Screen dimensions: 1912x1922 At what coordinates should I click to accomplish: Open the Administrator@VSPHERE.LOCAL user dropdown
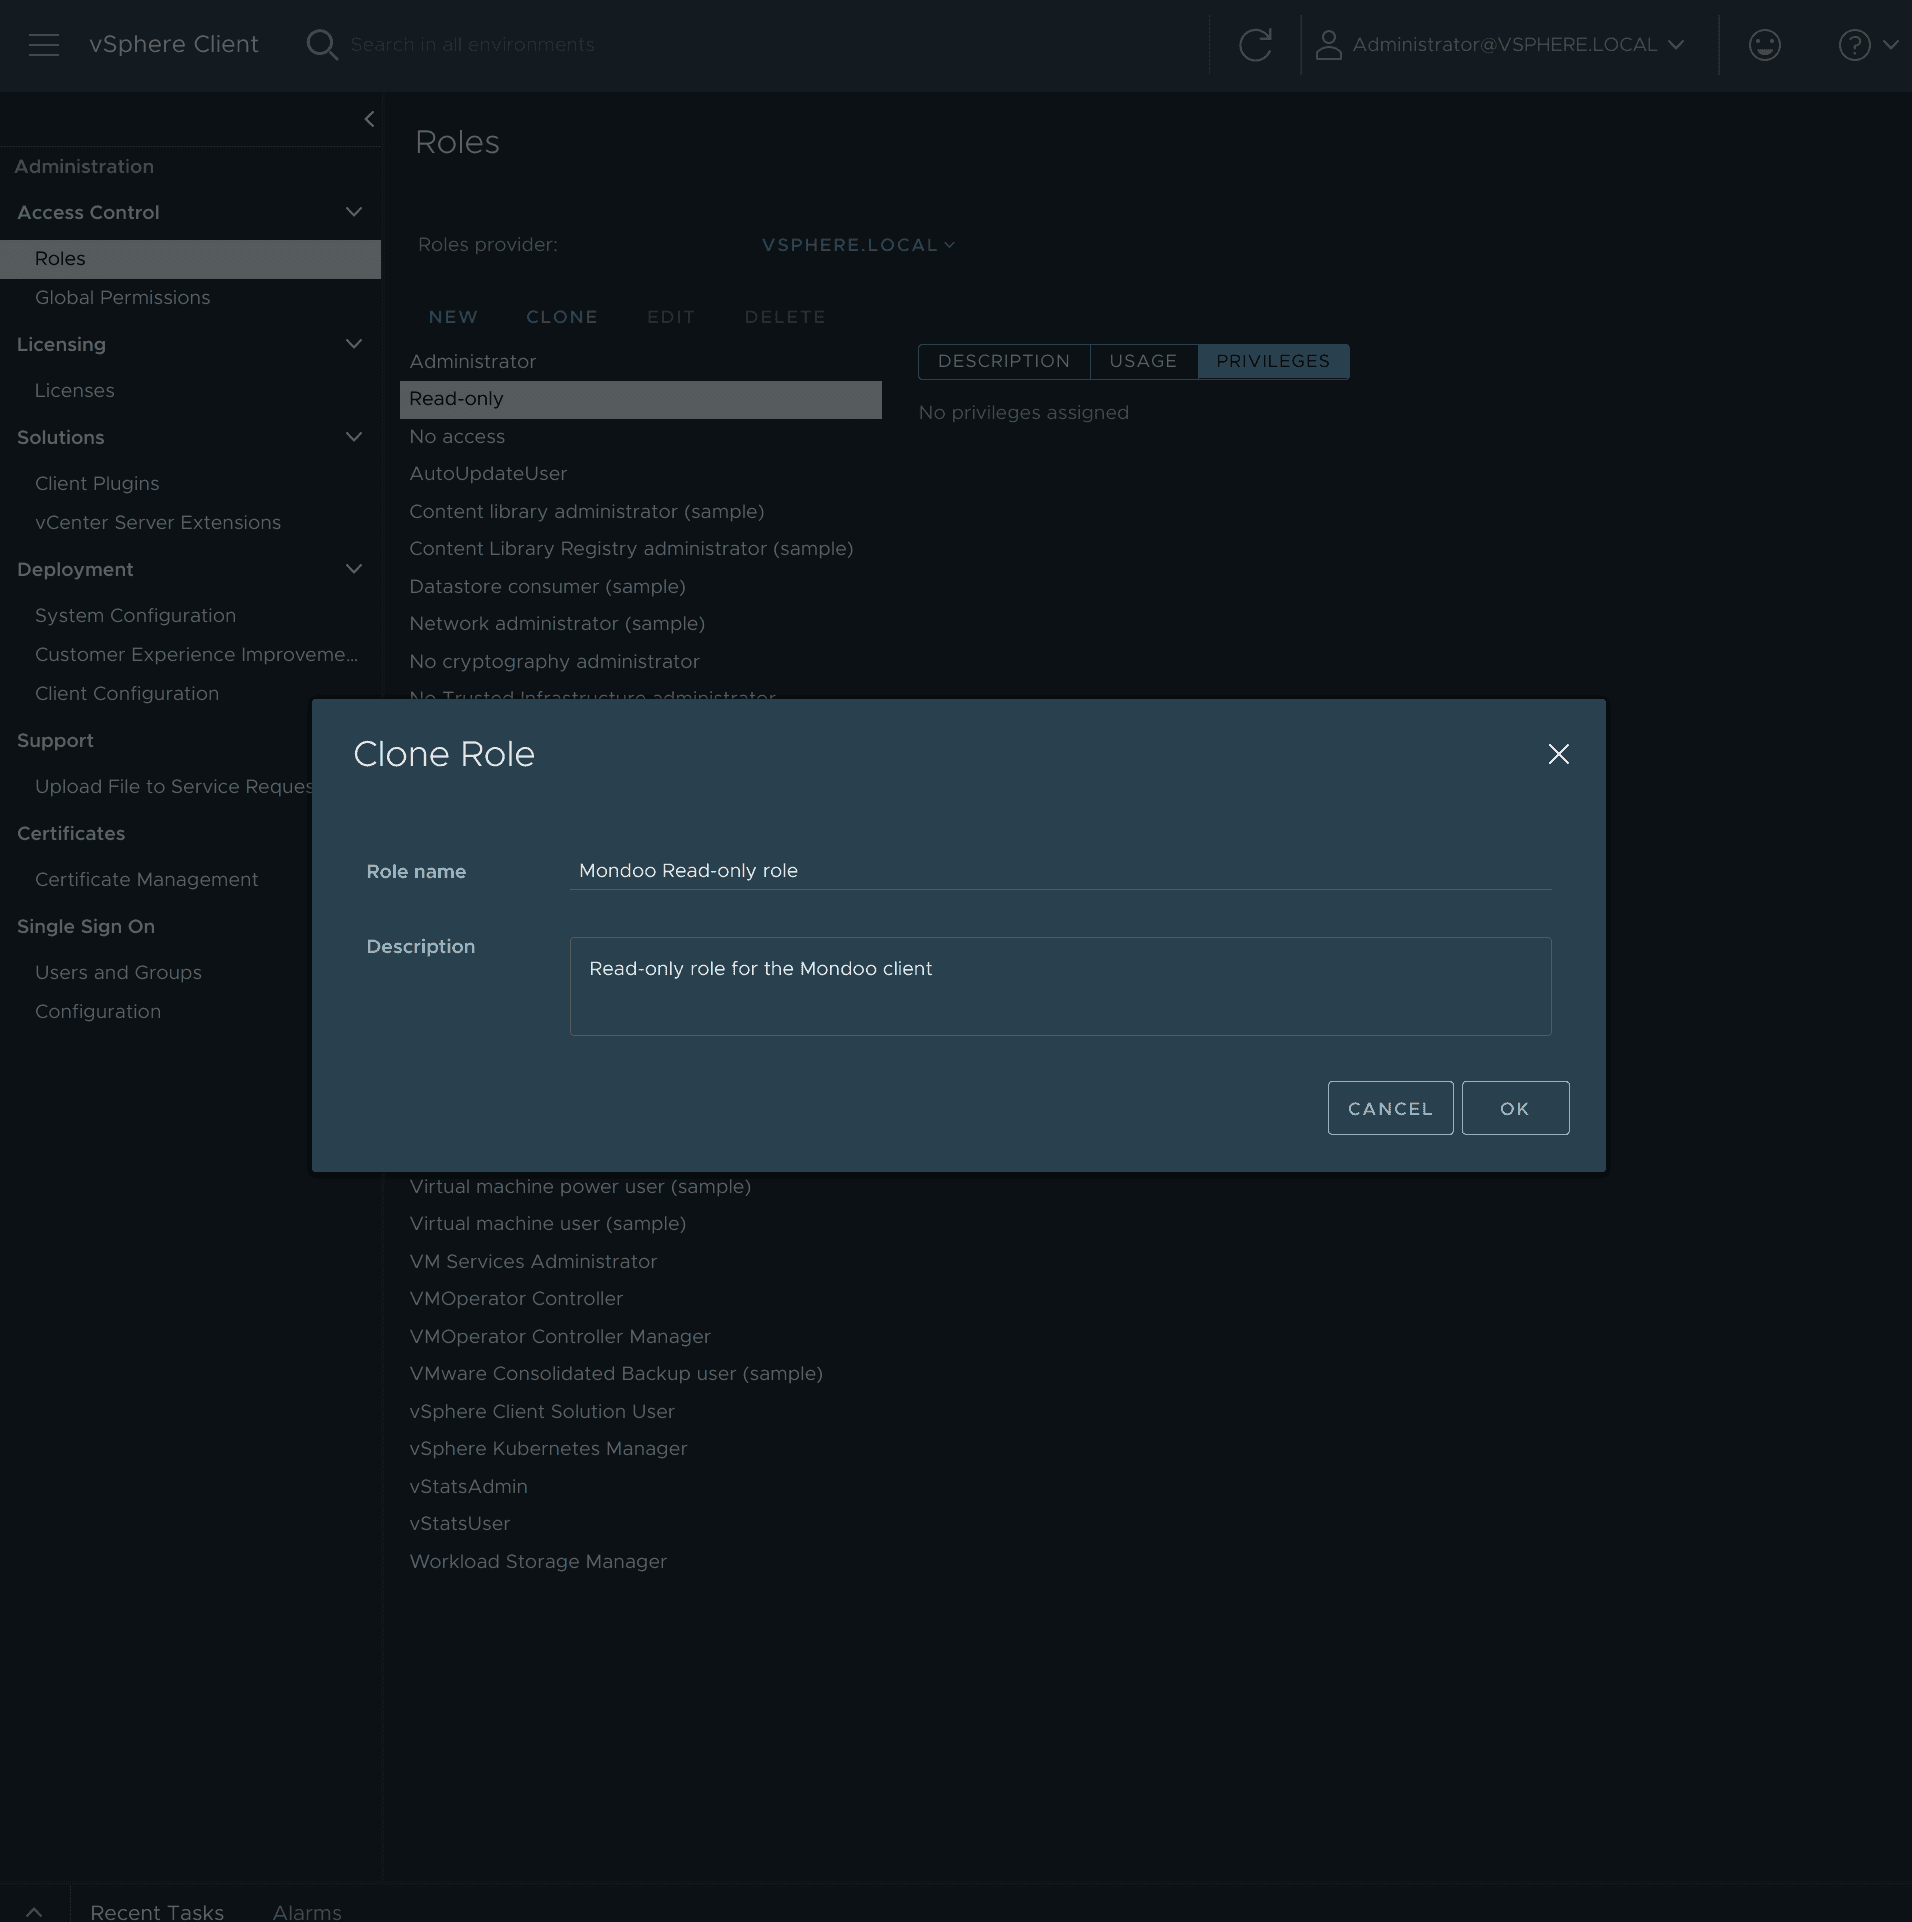pyautogui.click(x=1502, y=45)
